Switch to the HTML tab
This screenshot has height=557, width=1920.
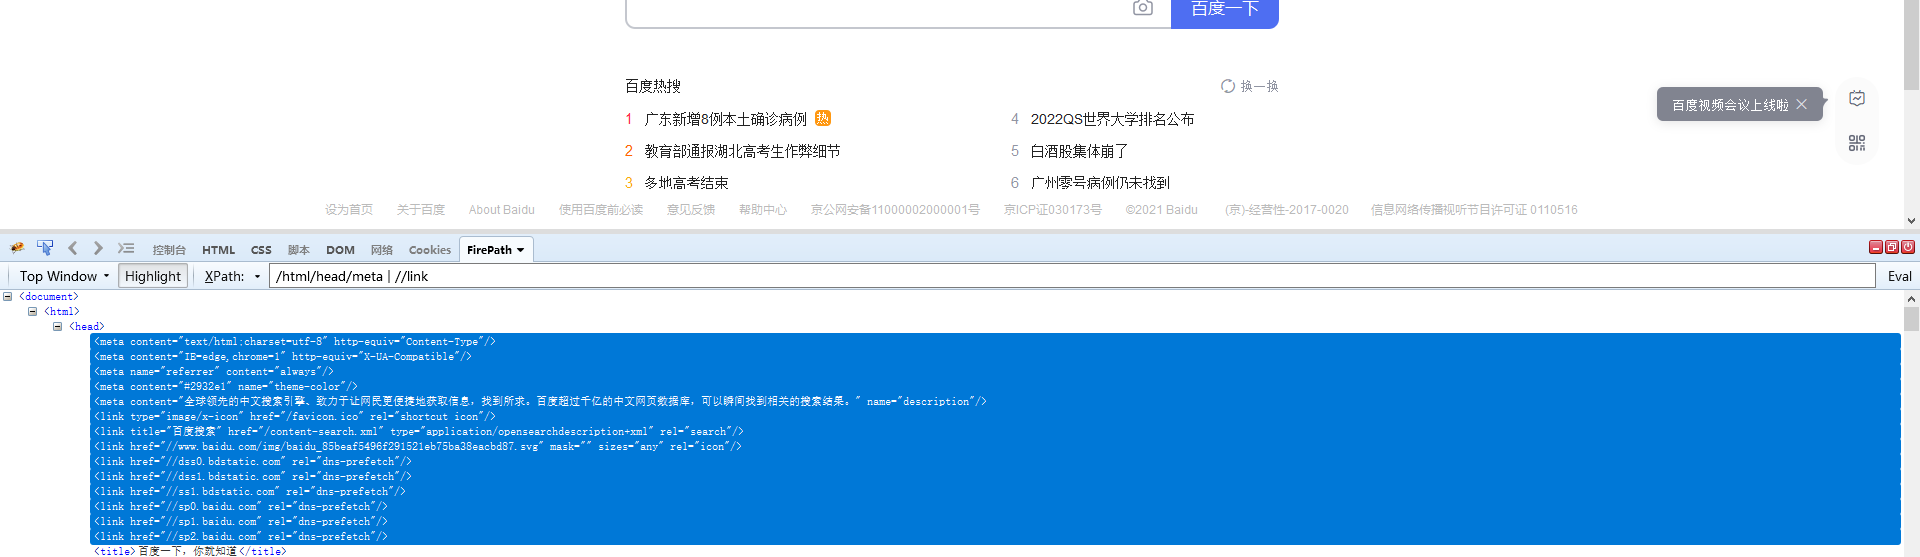click(219, 250)
